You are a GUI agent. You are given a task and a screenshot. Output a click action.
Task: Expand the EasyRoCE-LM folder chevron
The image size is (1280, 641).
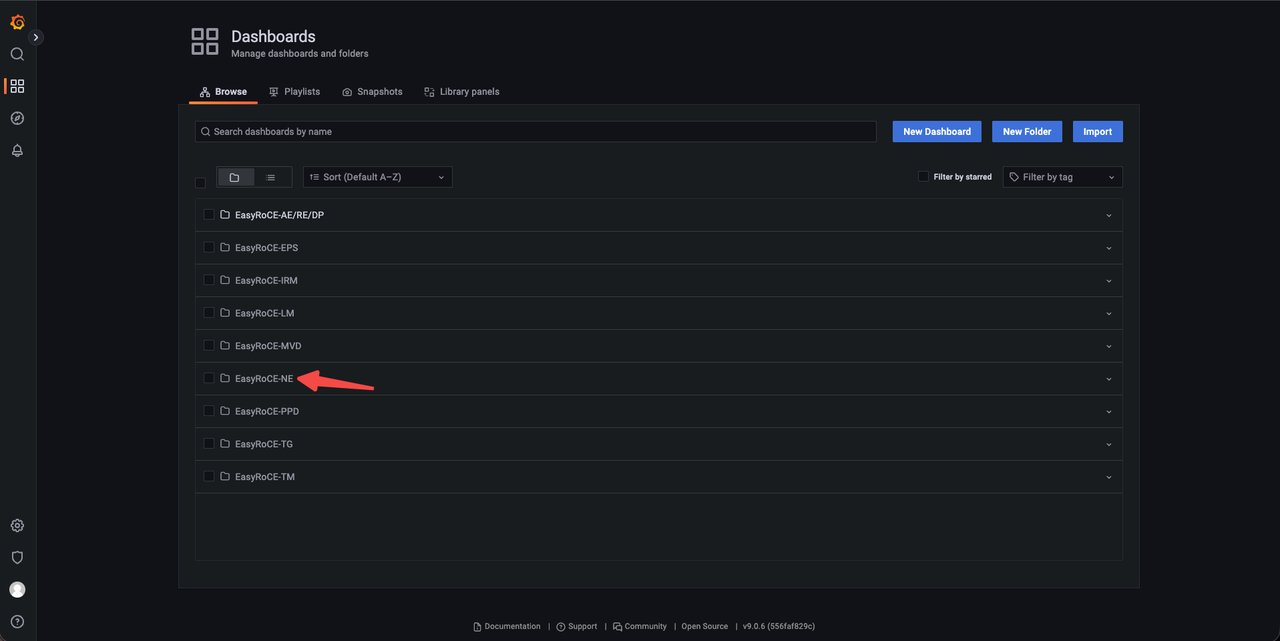tap(1109, 313)
